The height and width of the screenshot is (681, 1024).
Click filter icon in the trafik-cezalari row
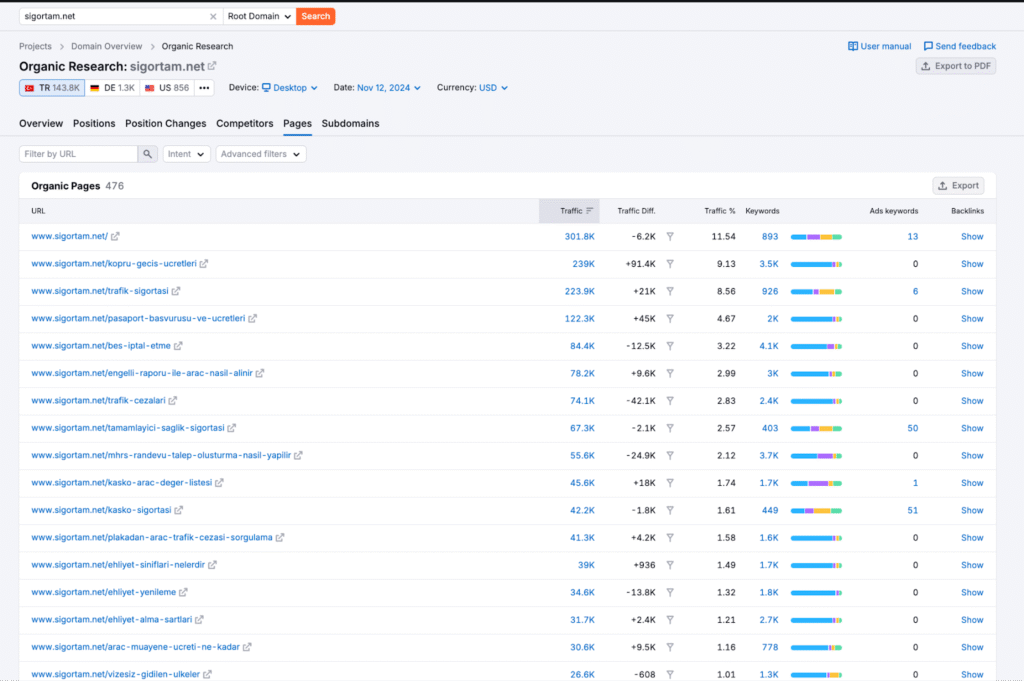670,401
